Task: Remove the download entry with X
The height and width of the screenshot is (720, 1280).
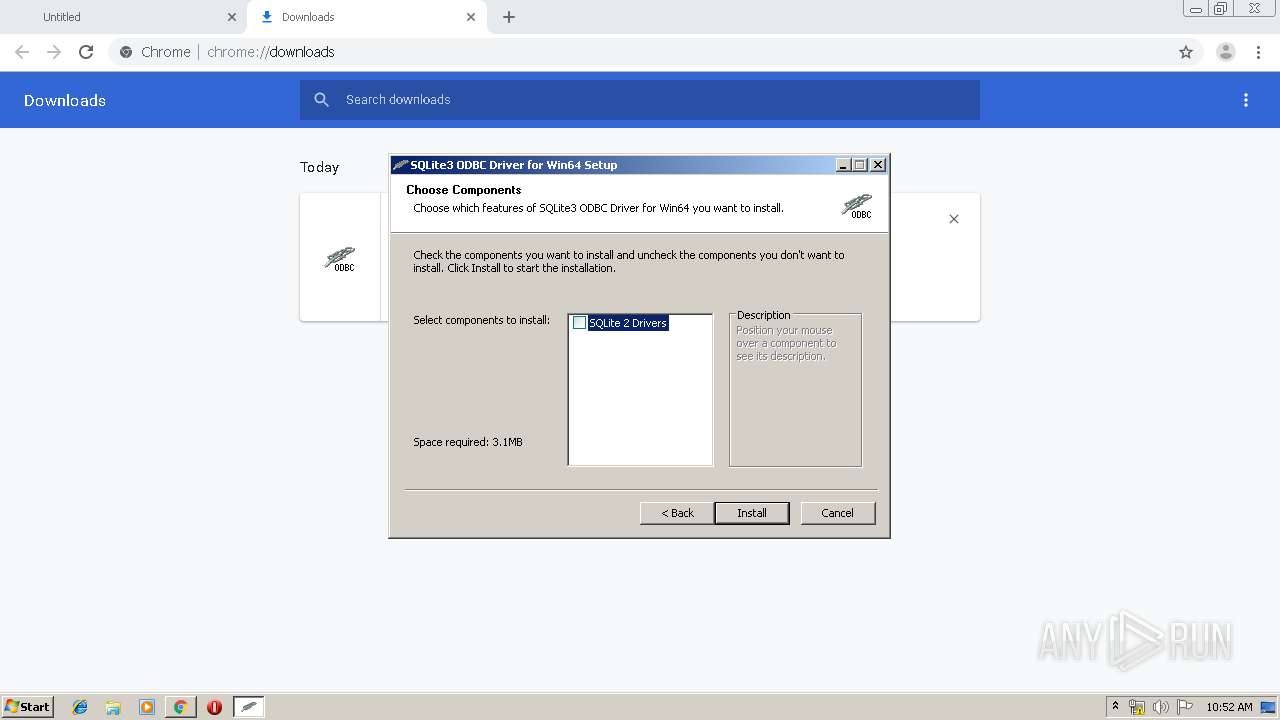Action: [x=954, y=219]
